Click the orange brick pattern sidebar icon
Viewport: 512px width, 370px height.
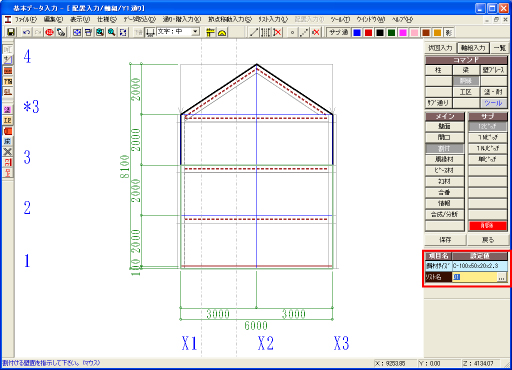(x=7, y=71)
